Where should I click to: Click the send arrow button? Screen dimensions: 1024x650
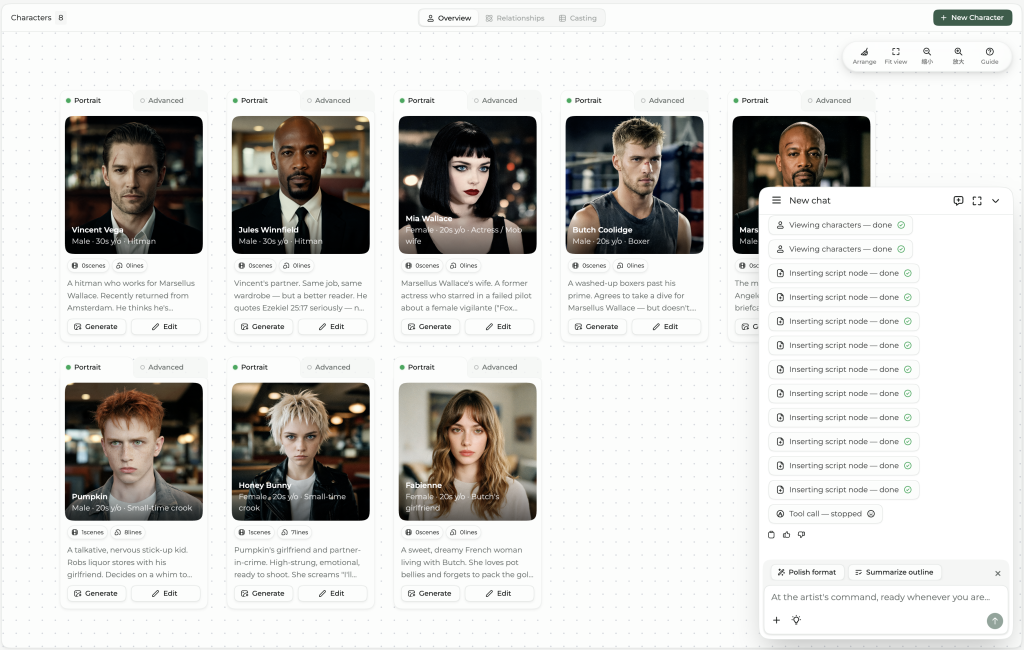(x=994, y=621)
